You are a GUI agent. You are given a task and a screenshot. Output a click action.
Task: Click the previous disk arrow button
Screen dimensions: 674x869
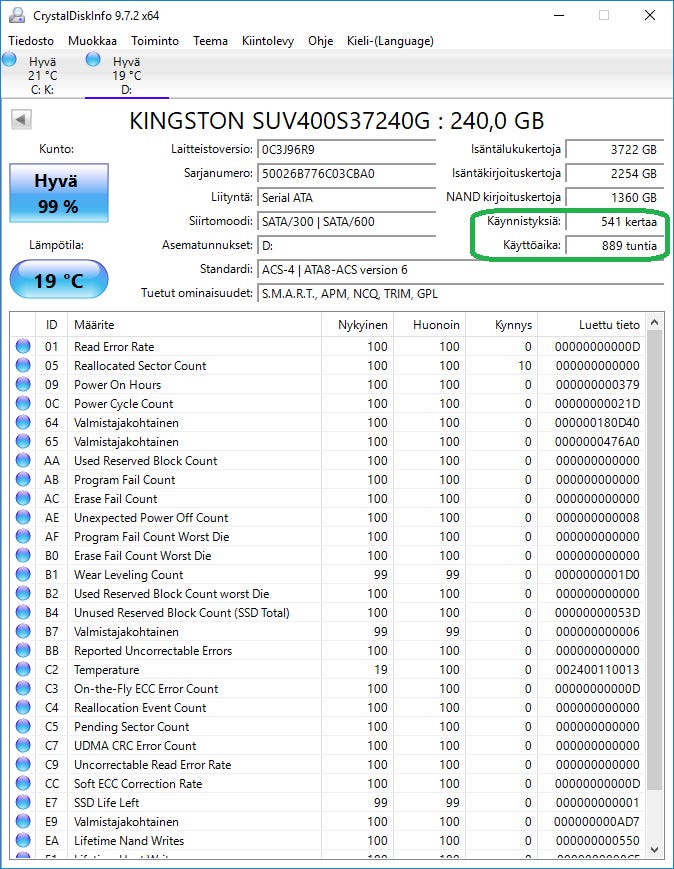(x=21, y=119)
